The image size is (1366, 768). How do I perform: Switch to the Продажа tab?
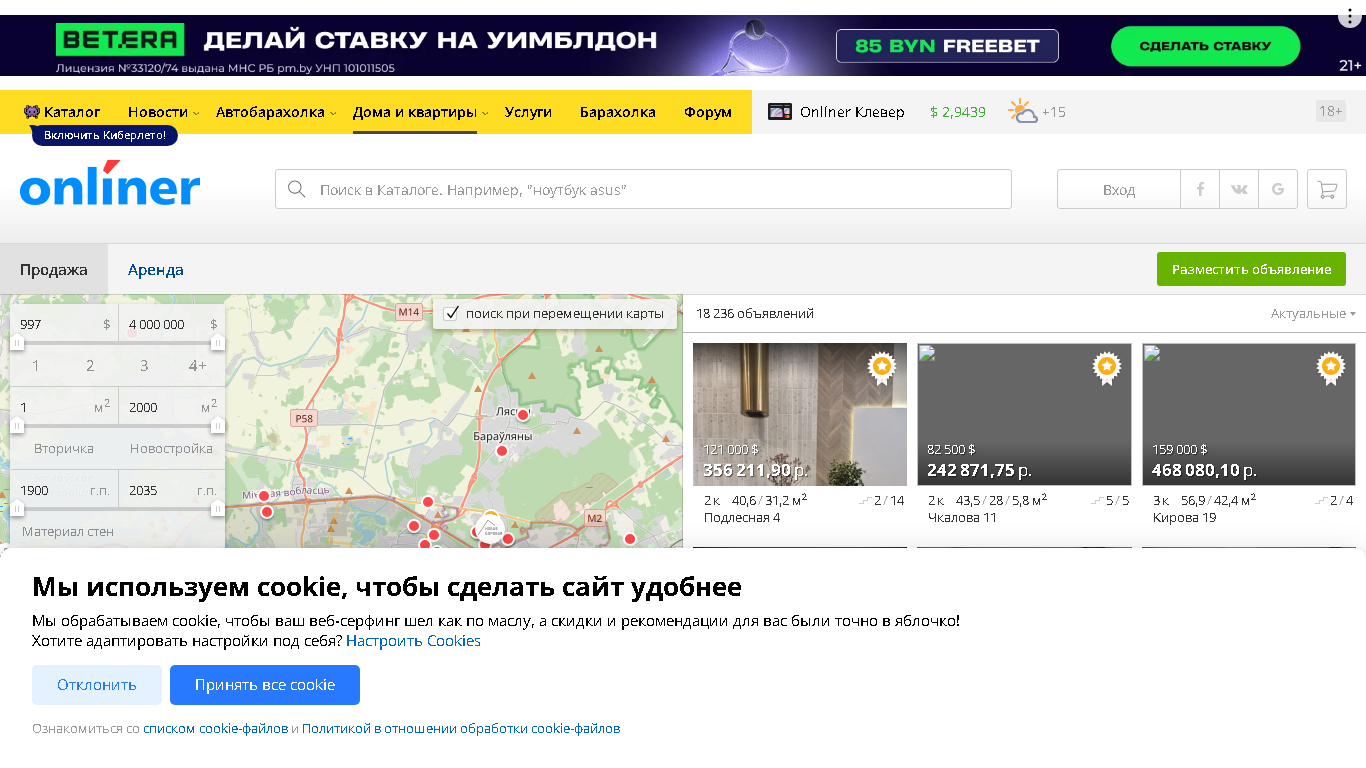[54, 270]
